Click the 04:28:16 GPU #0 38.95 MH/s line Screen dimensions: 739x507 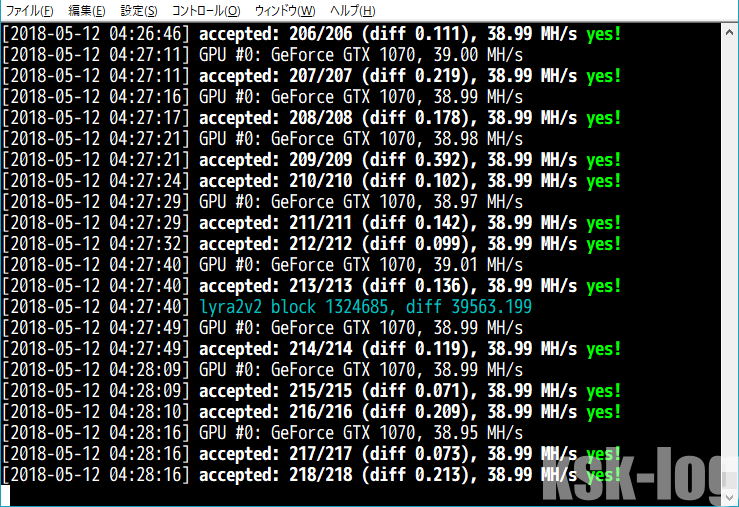click(x=263, y=433)
